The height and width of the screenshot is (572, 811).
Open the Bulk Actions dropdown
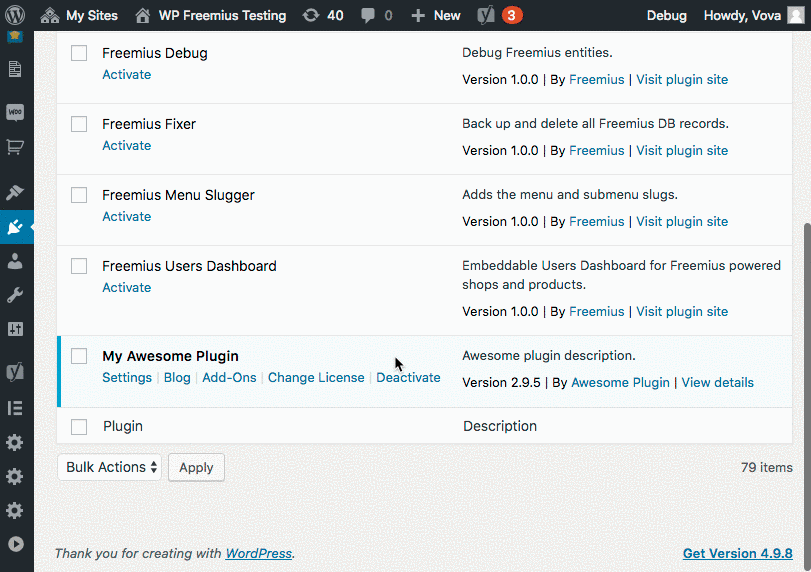click(x=110, y=467)
